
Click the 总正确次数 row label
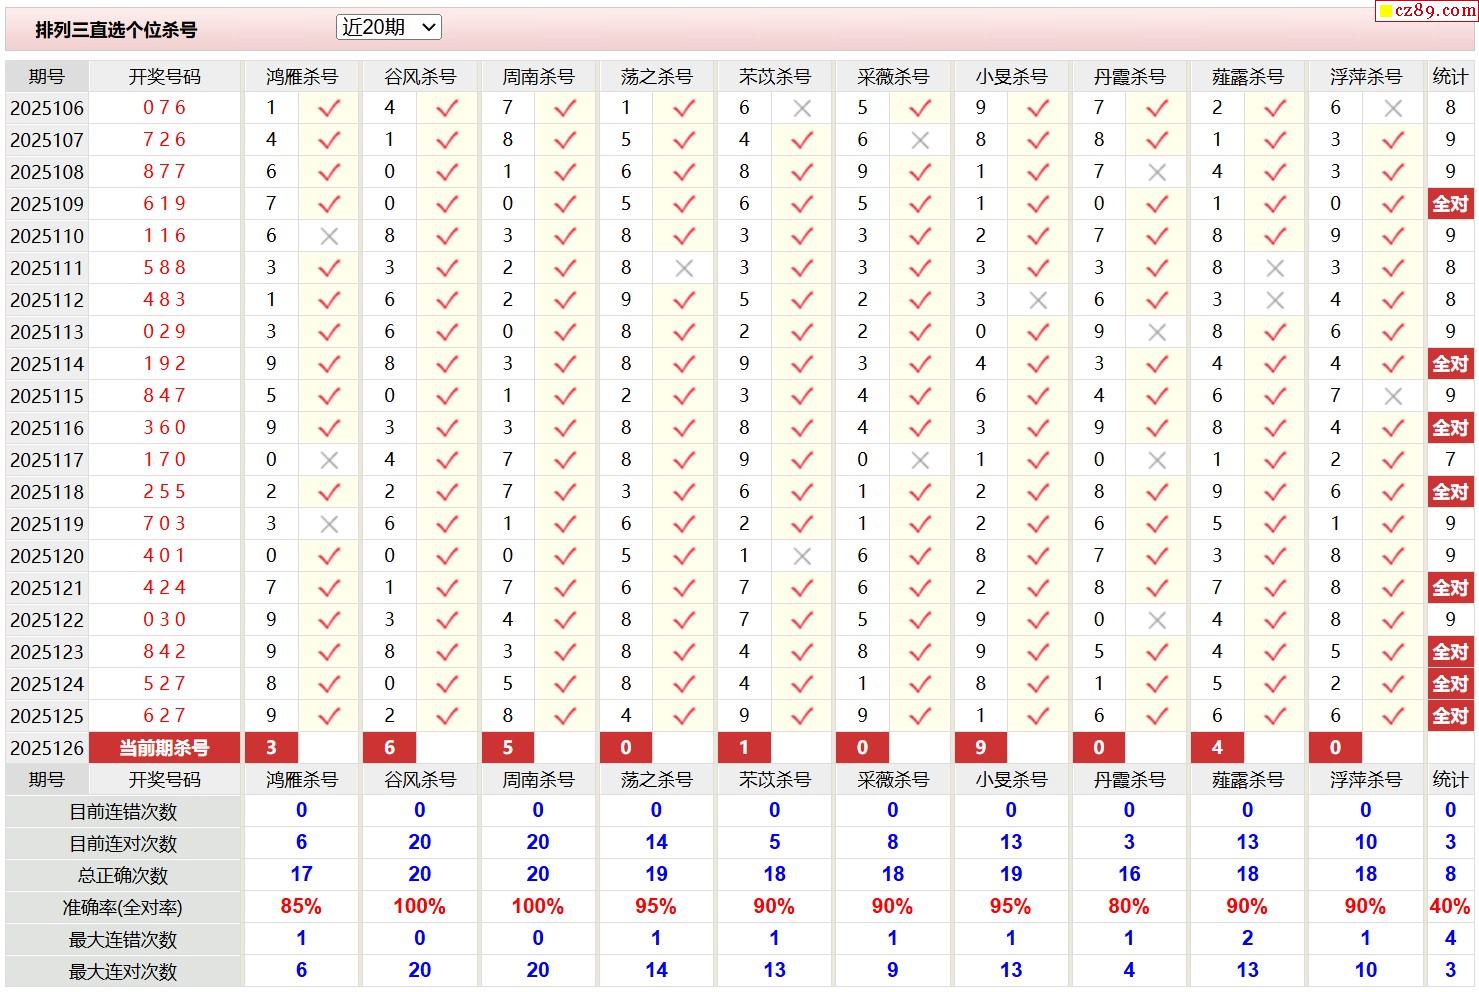click(x=123, y=876)
